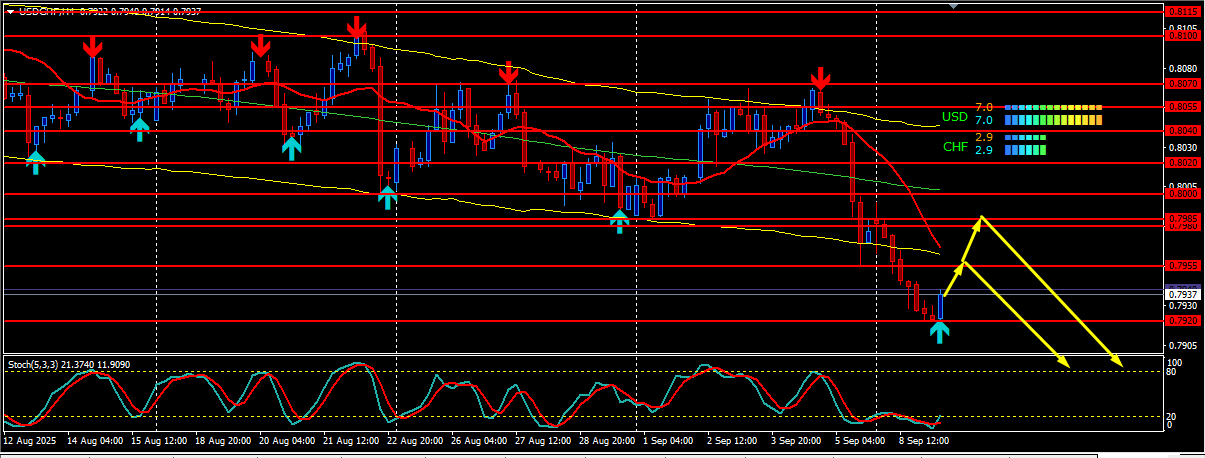Click the 0.7905 price scale value
1205x458 pixels.
pos(1183,346)
